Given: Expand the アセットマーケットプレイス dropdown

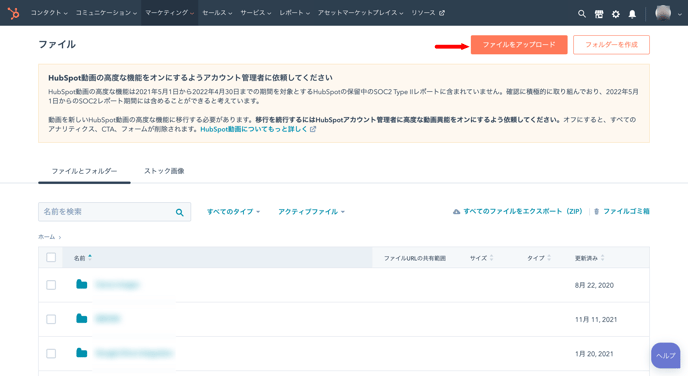Looking at the screenshot, I should click(360, 13).
